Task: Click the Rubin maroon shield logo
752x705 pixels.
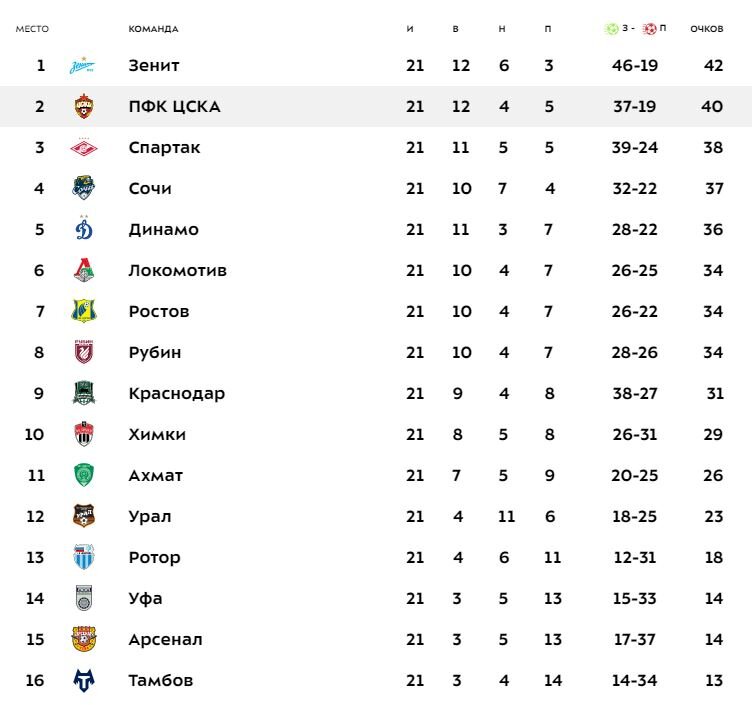Action: click(x=83, y=352)
